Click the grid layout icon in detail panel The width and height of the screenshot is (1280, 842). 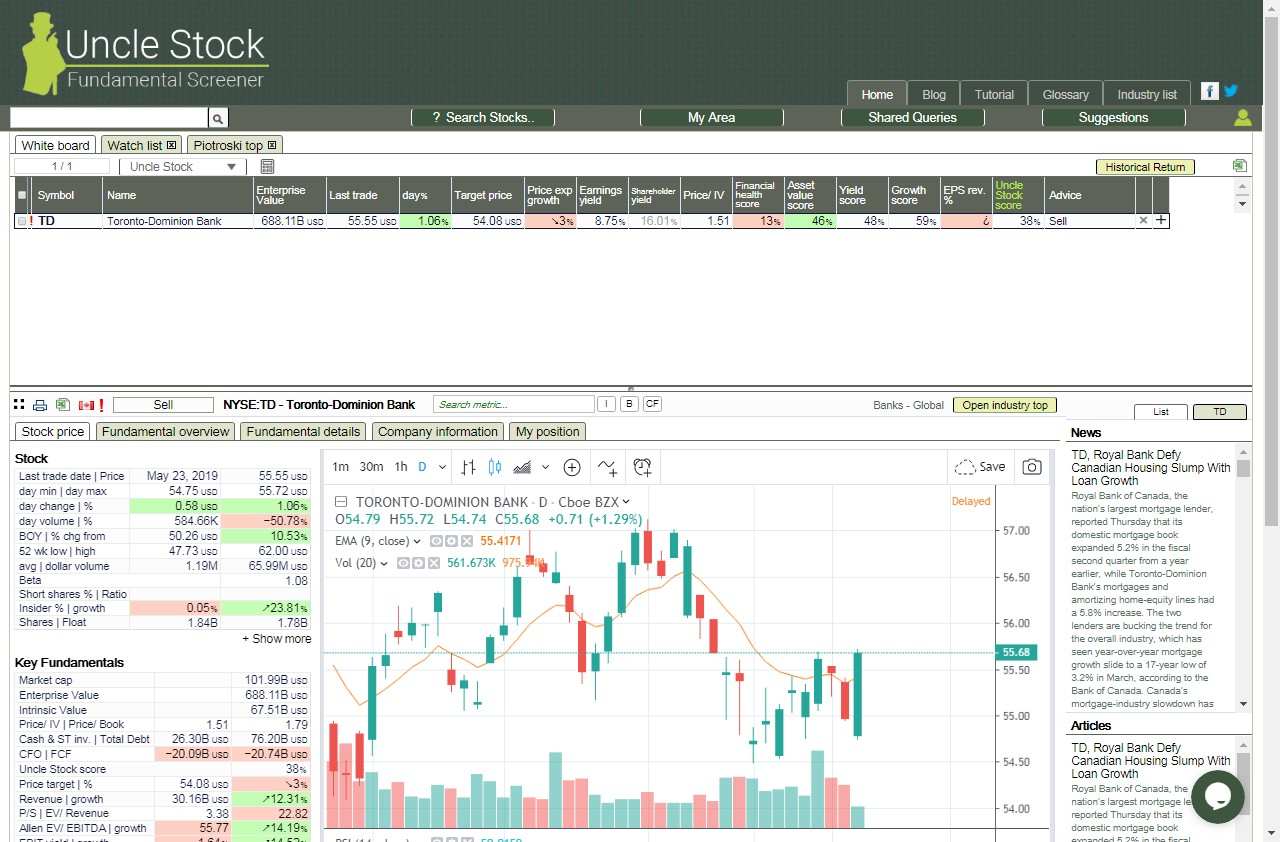tap(19, 405)
